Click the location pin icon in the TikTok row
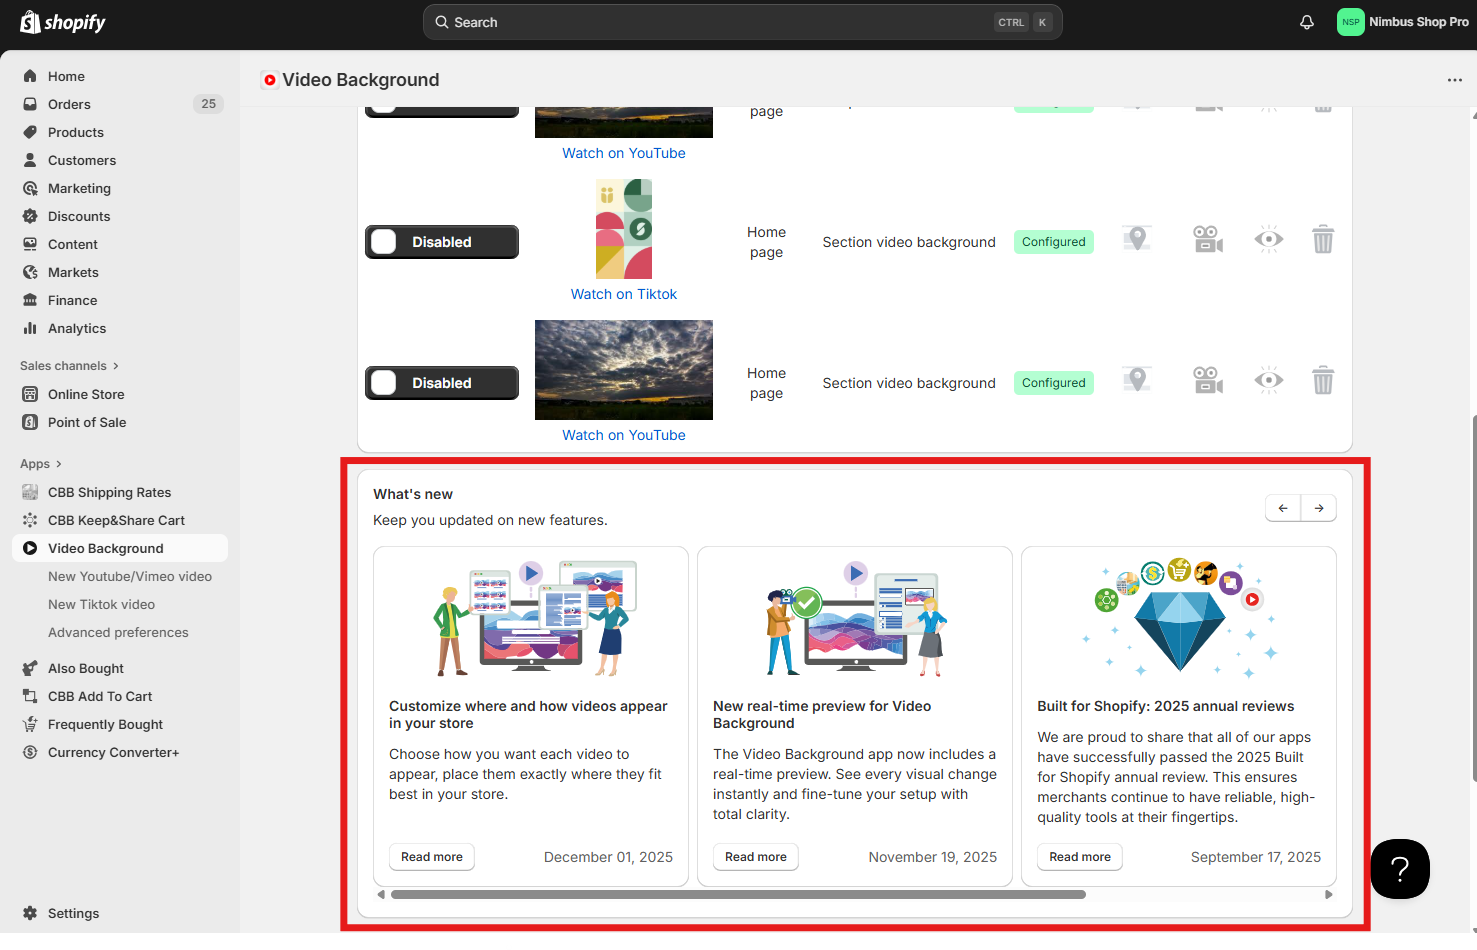 (1136, 239)
